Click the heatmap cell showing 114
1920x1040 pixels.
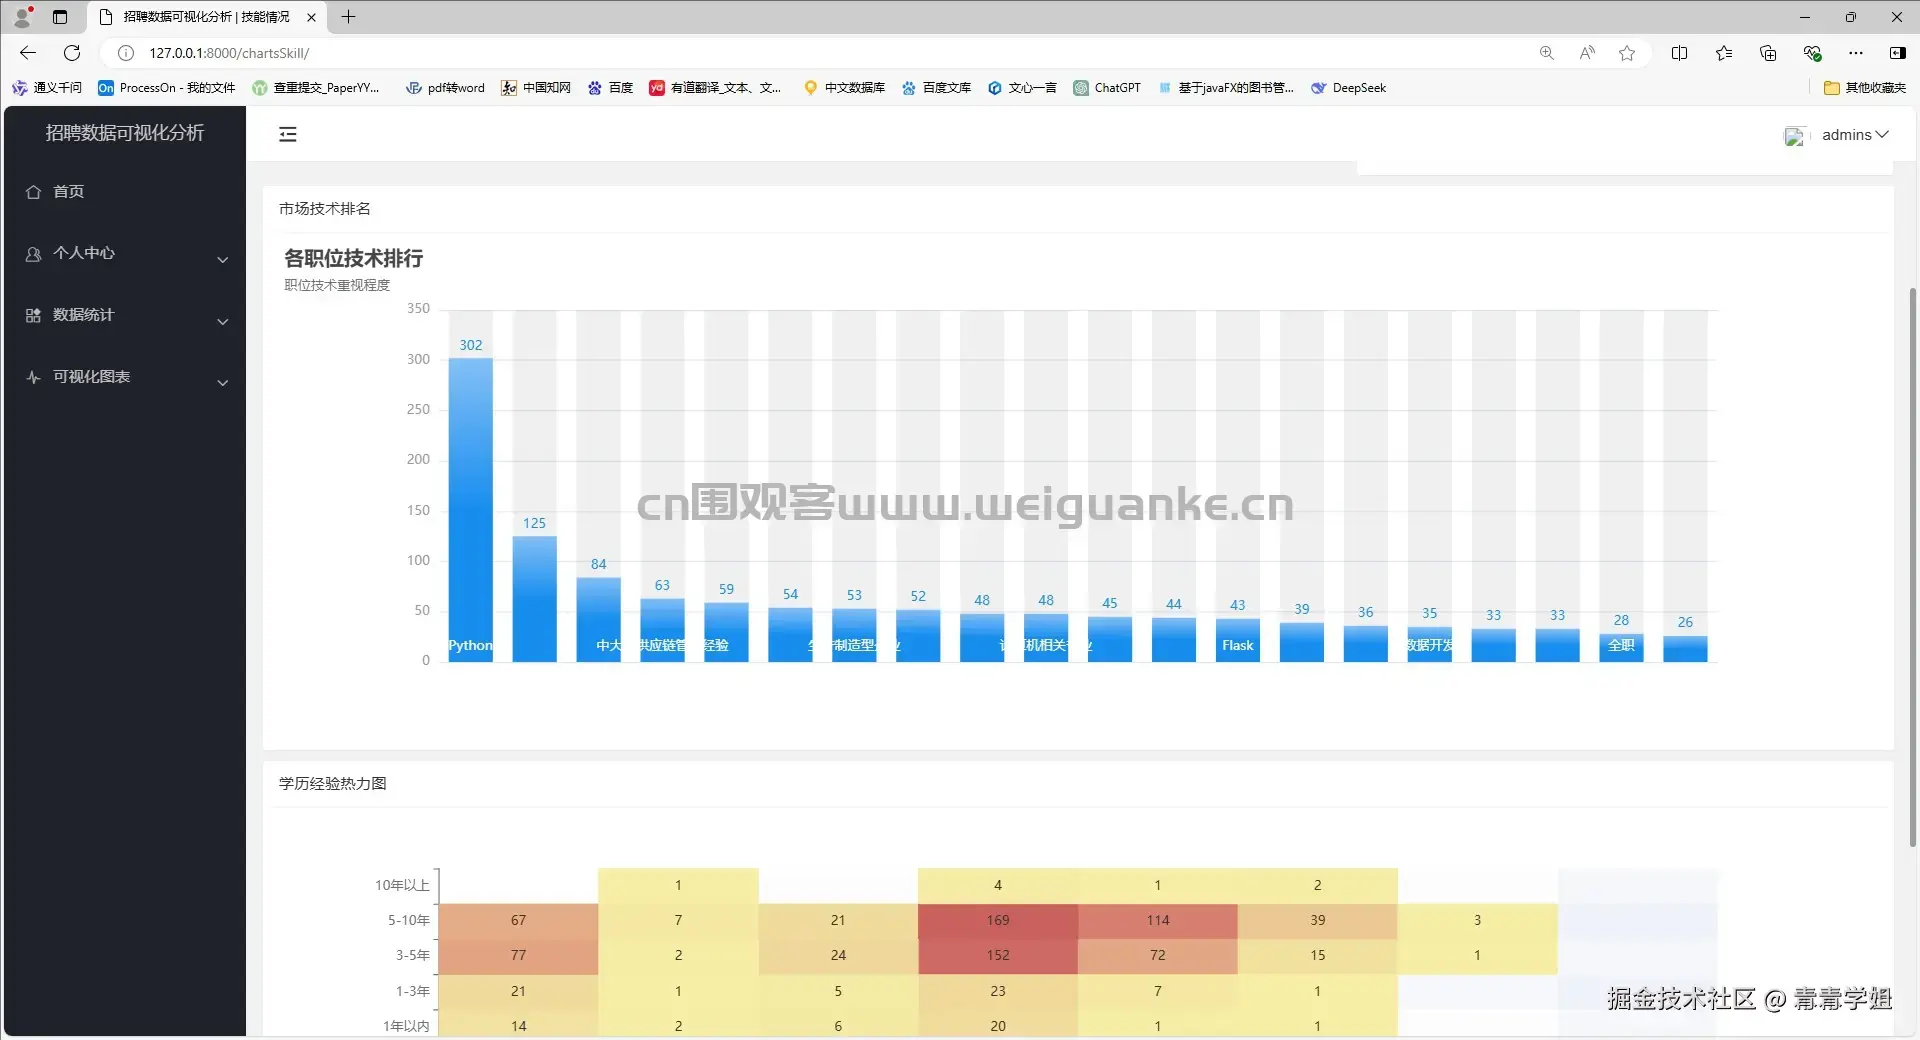pos(1158,921)
